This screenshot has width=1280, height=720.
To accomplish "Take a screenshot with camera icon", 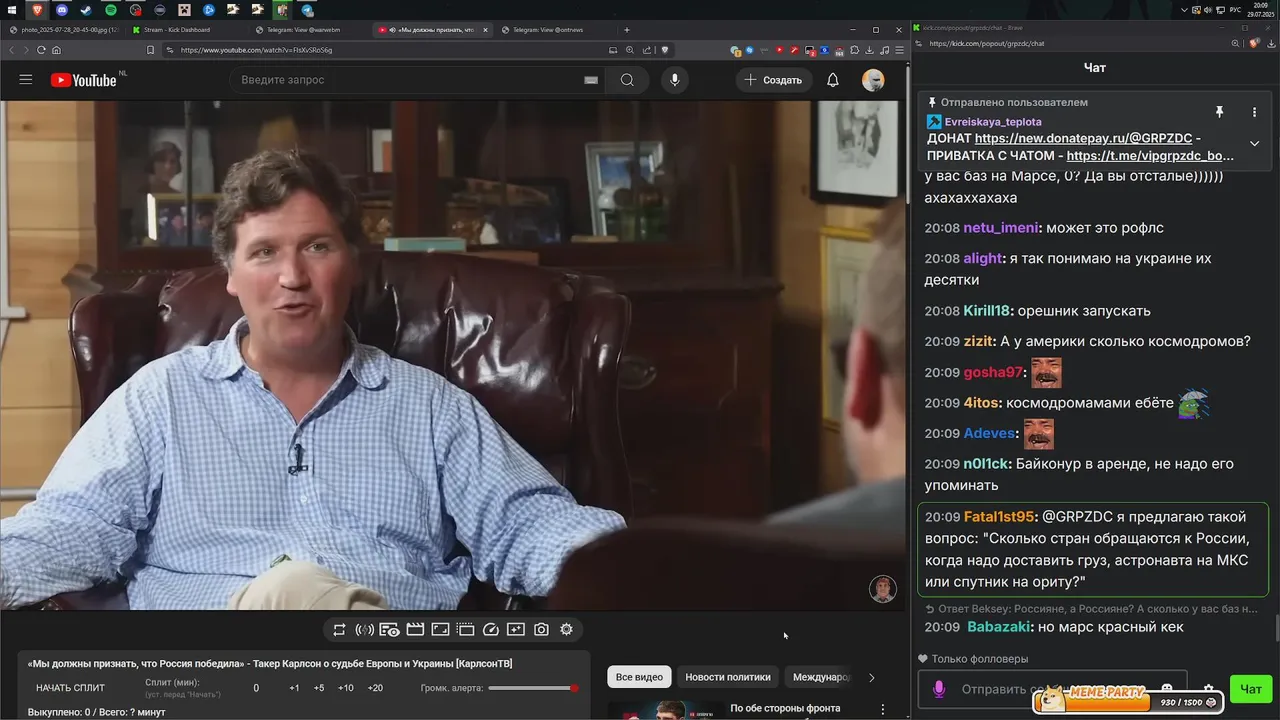I will 541,630.
